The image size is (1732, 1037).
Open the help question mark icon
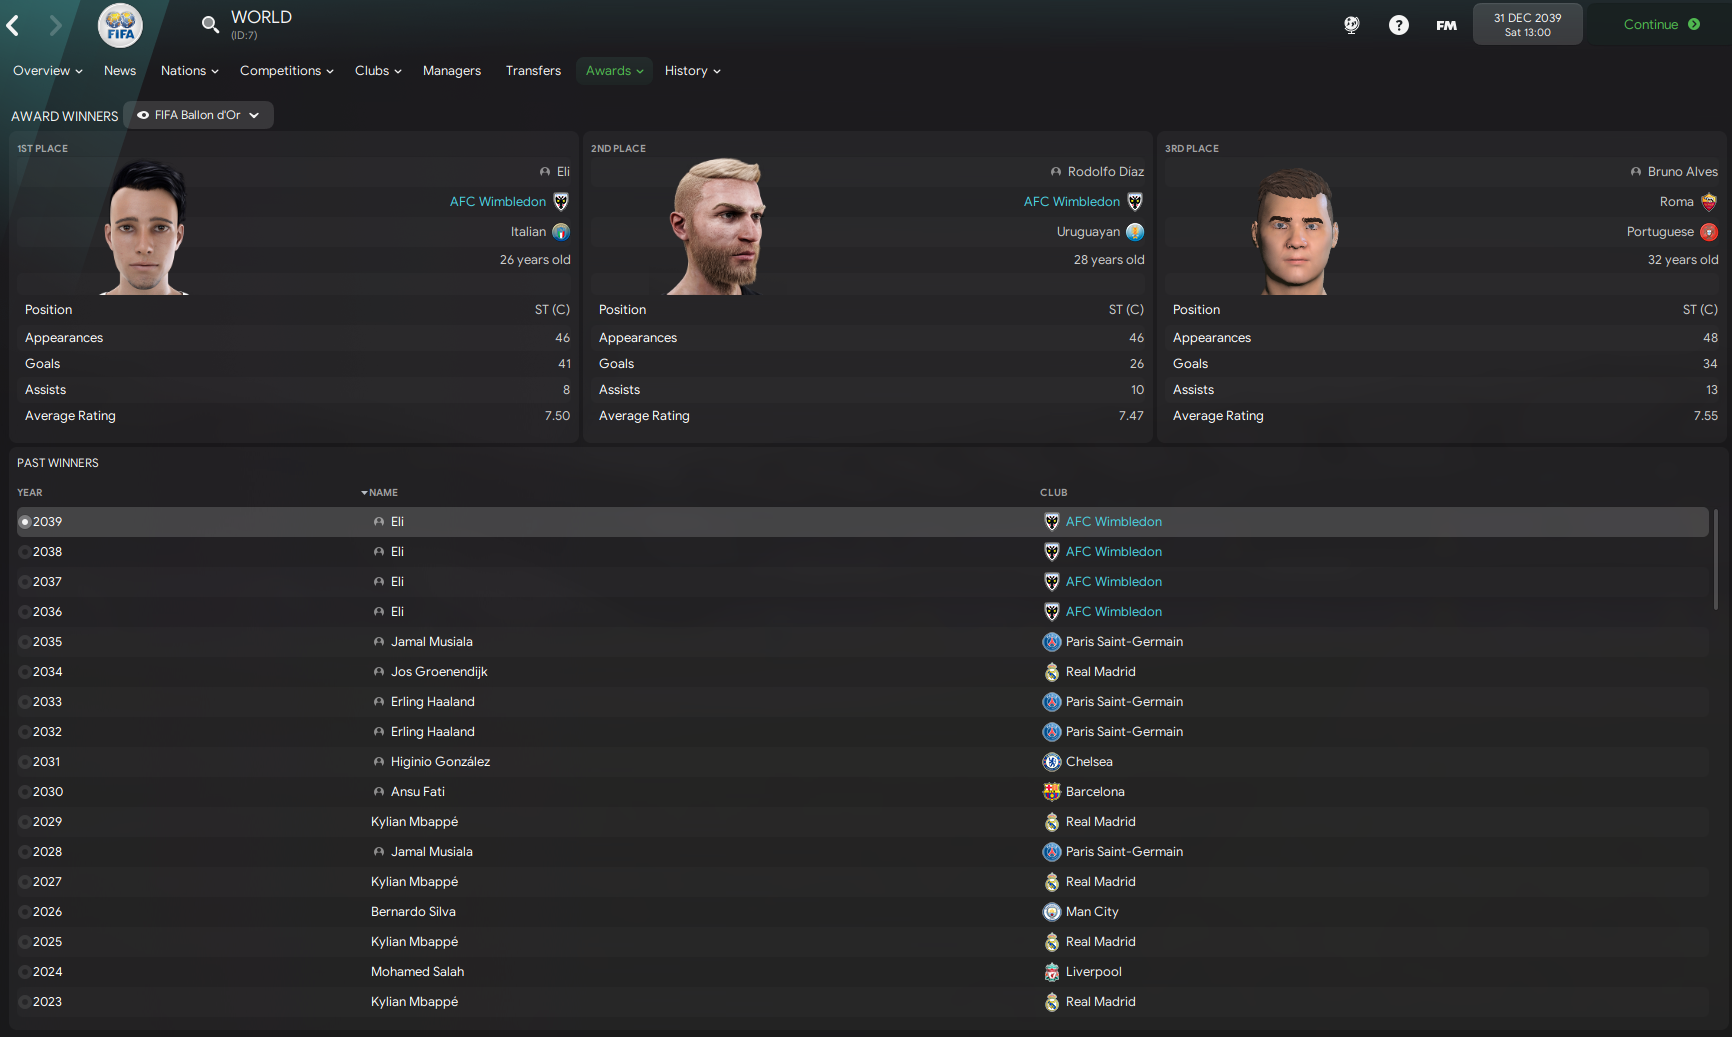coord(1398,25)
